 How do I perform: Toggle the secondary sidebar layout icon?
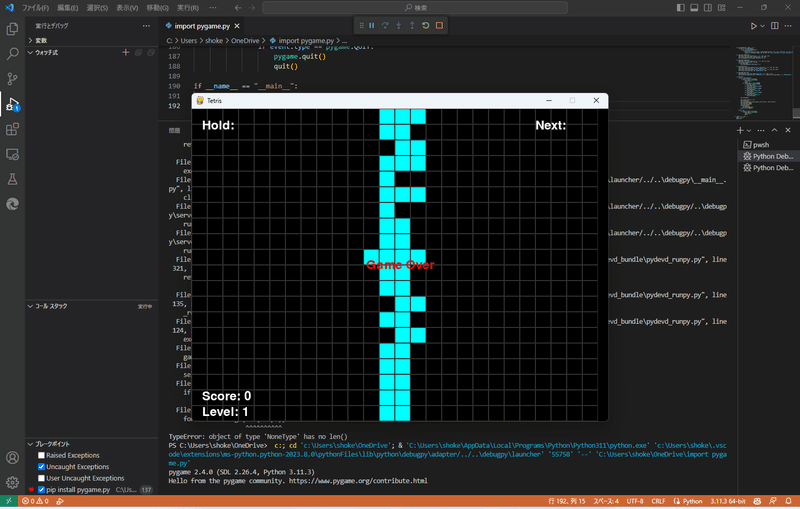point(708,8)
